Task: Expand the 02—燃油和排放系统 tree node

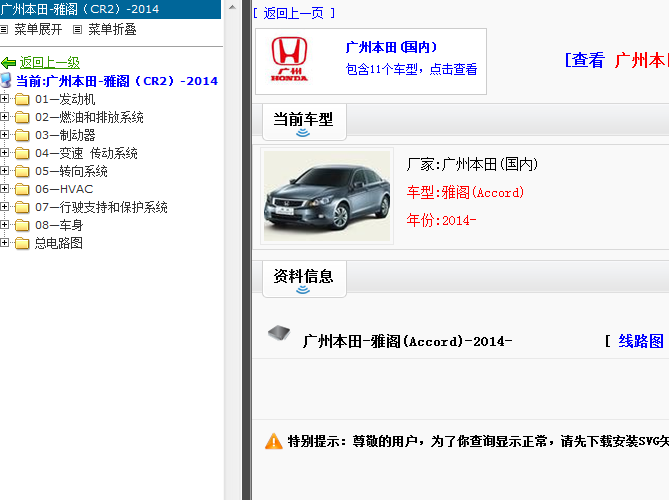Action: click(4, 117)
